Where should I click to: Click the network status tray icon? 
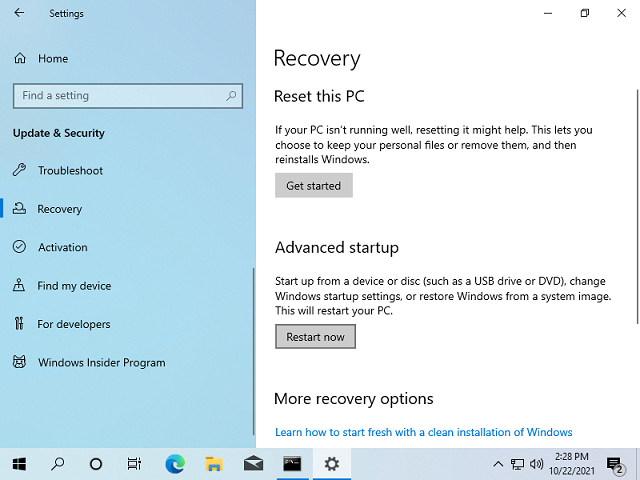point(518,464)
